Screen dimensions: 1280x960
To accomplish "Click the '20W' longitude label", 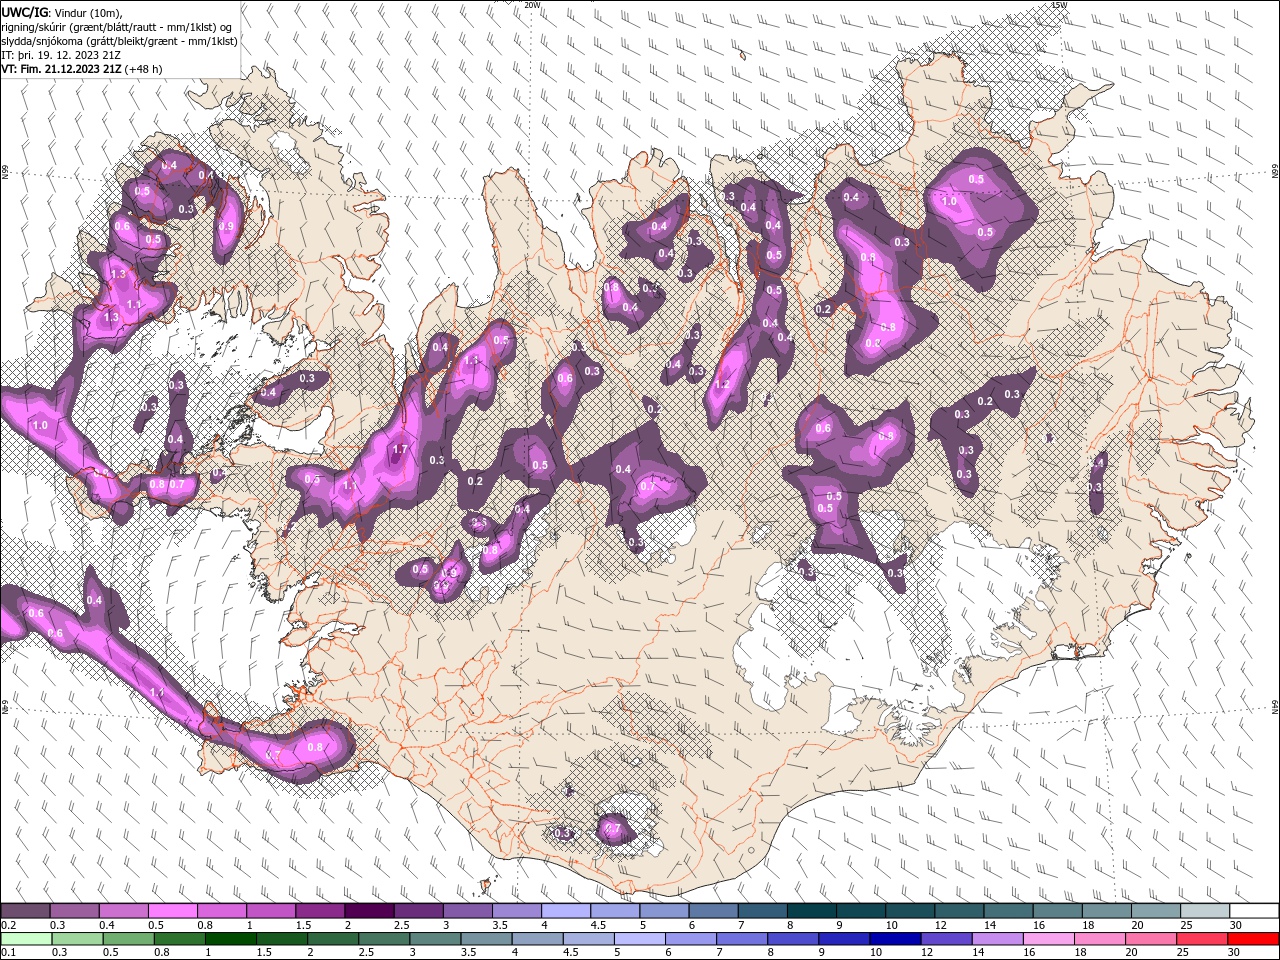I will 532,5.
